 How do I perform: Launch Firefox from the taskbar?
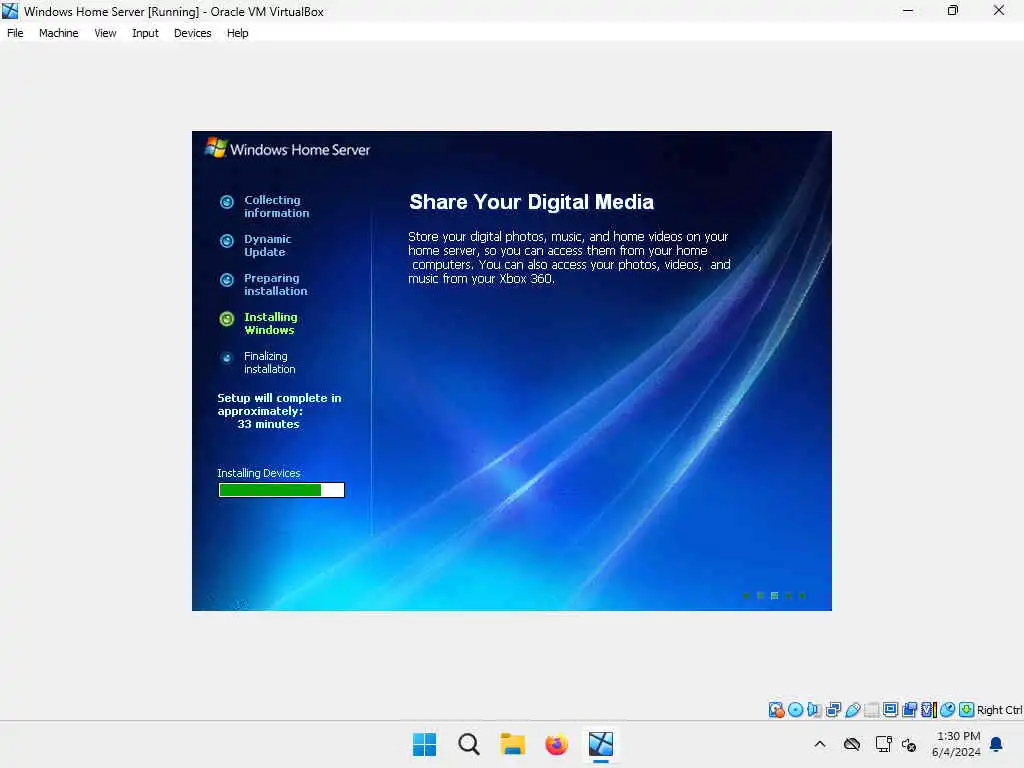(556, 744)
